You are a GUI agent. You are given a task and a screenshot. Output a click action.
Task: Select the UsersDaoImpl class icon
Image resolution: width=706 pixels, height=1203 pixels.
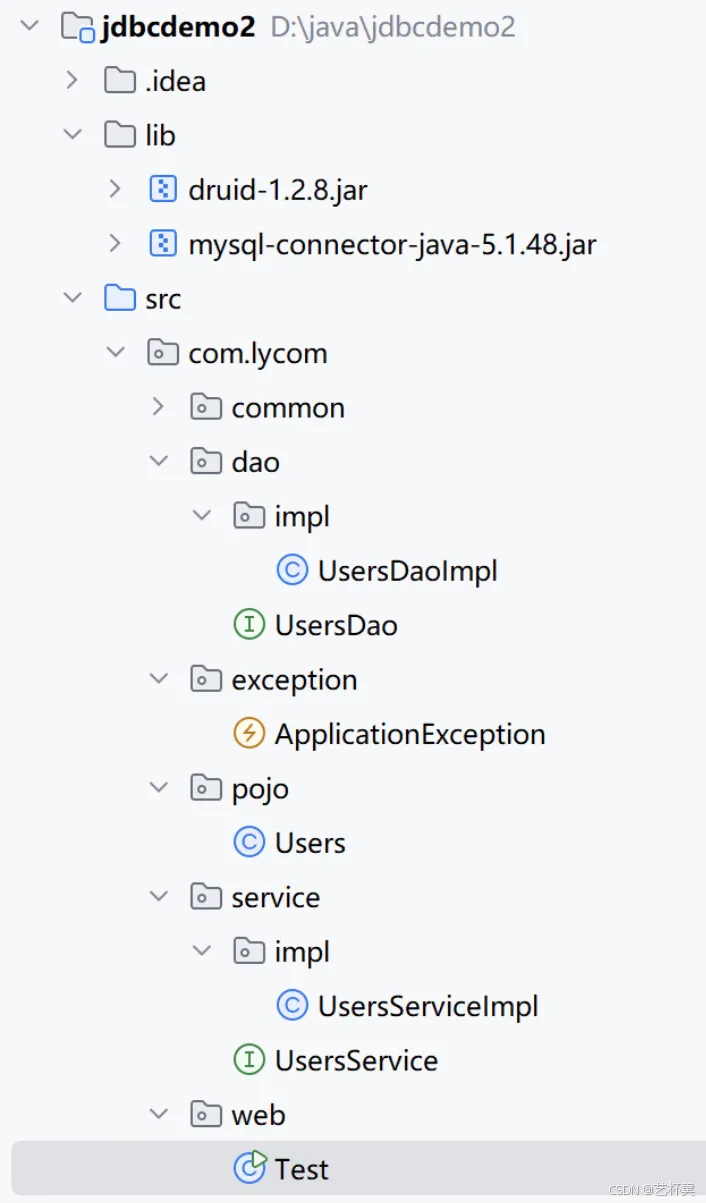click(291, 570)
